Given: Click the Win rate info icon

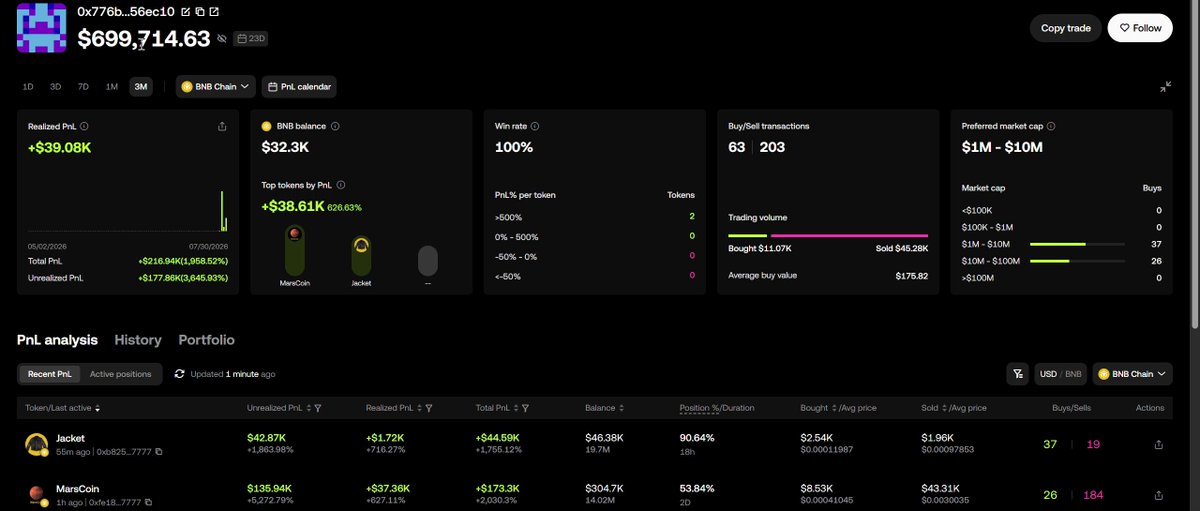Looking at the screenshot, I should (536, 127).
